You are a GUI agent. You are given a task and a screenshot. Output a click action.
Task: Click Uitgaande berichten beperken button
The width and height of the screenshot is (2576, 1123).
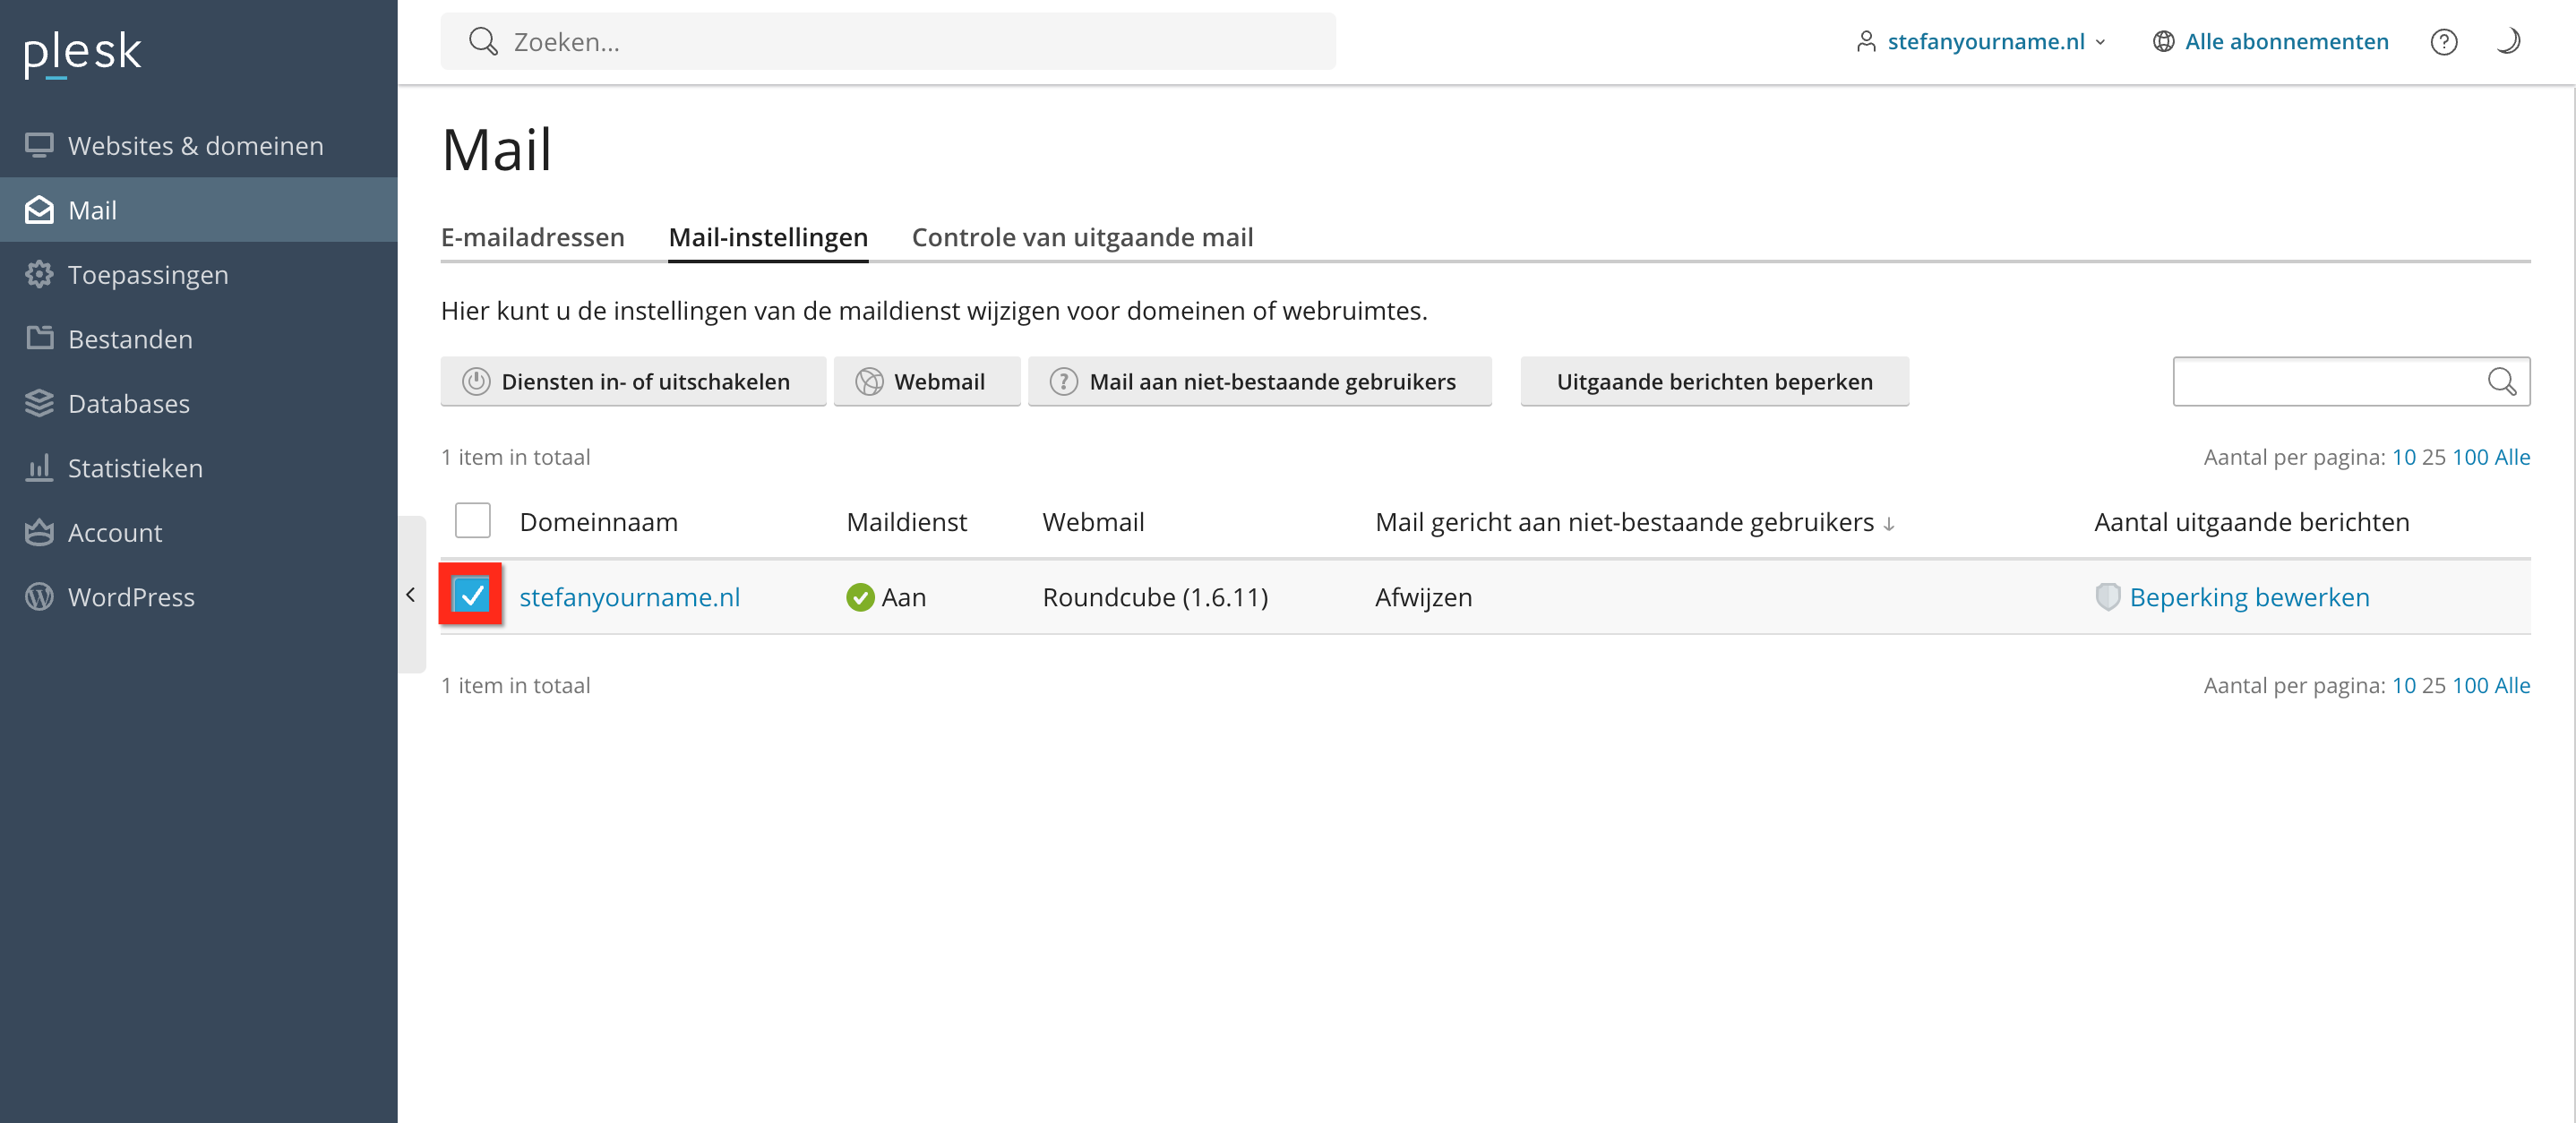1714,381
